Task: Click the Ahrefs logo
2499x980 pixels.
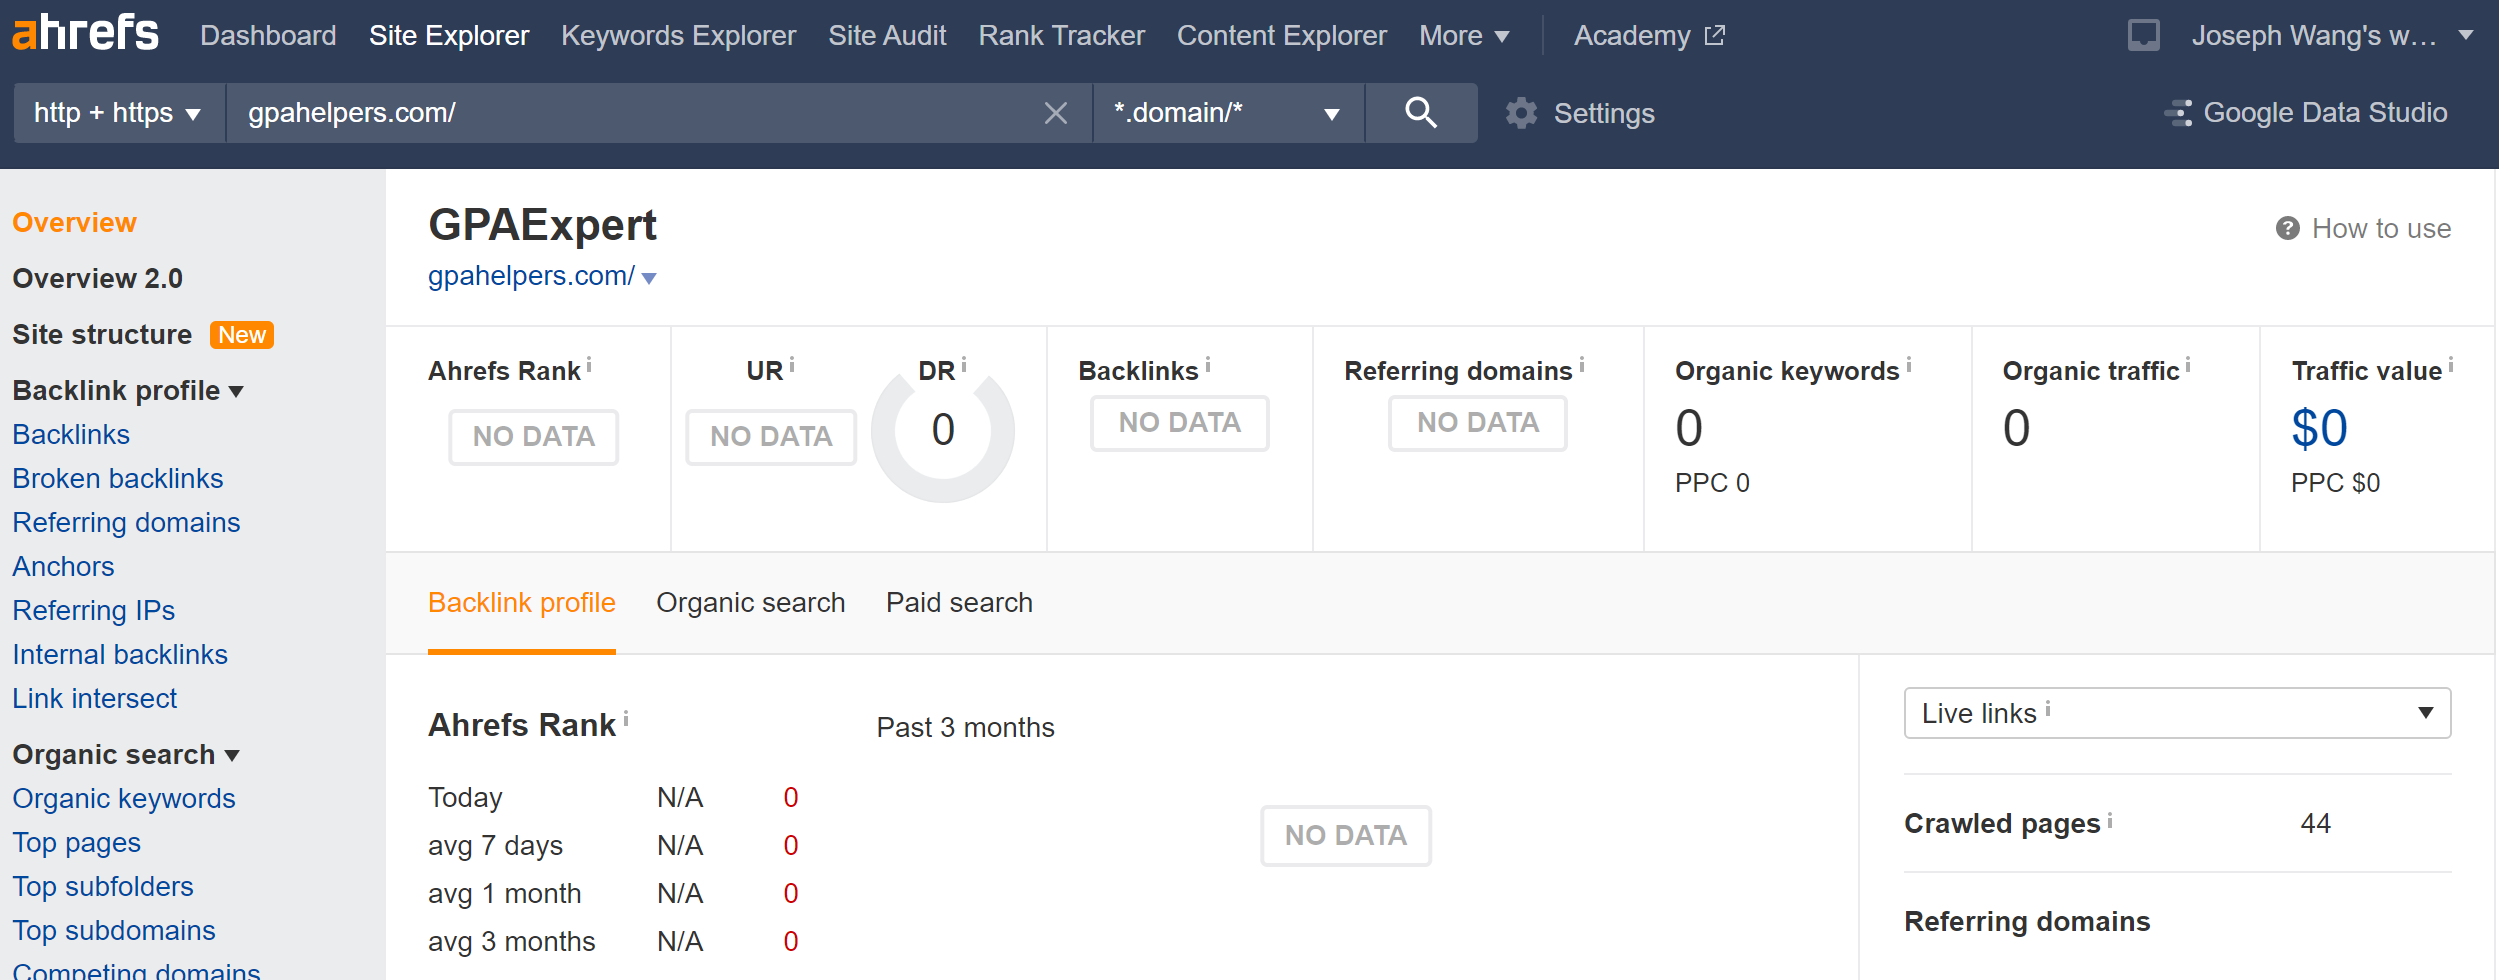Action: pyautogui.click(x=85, y=33)
